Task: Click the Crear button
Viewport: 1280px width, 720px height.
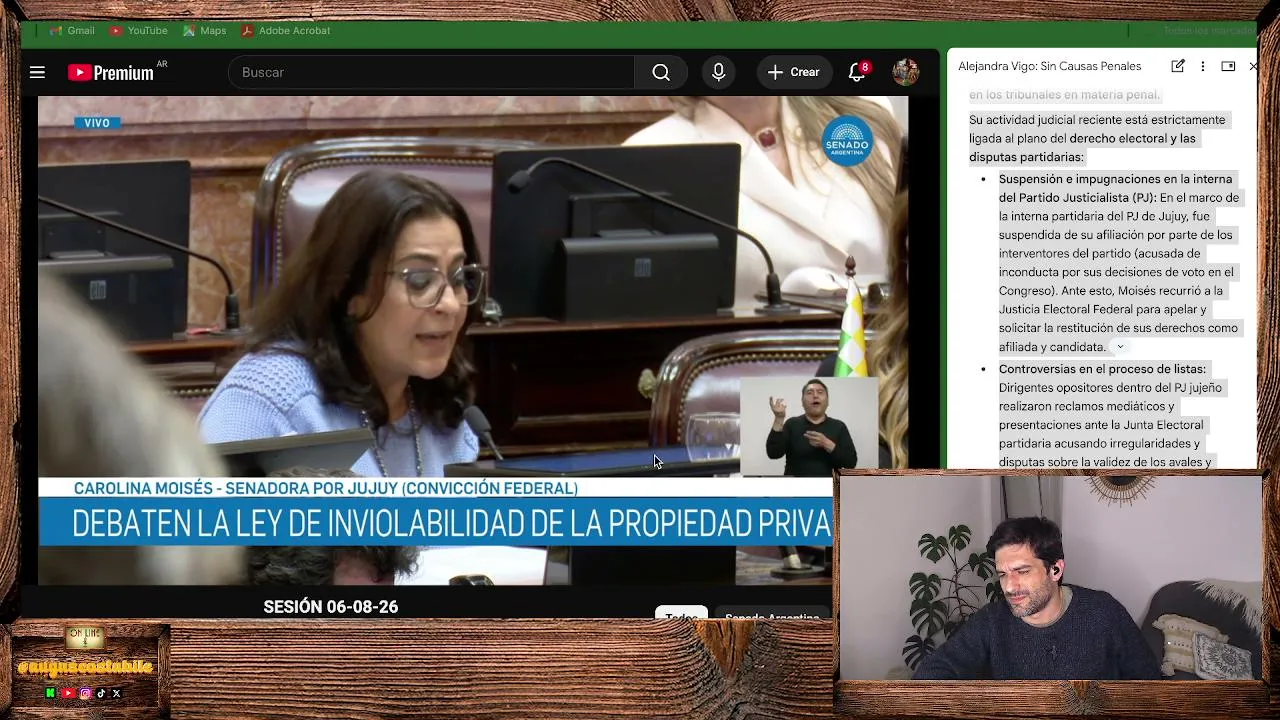Action: [x=793, y=72]
